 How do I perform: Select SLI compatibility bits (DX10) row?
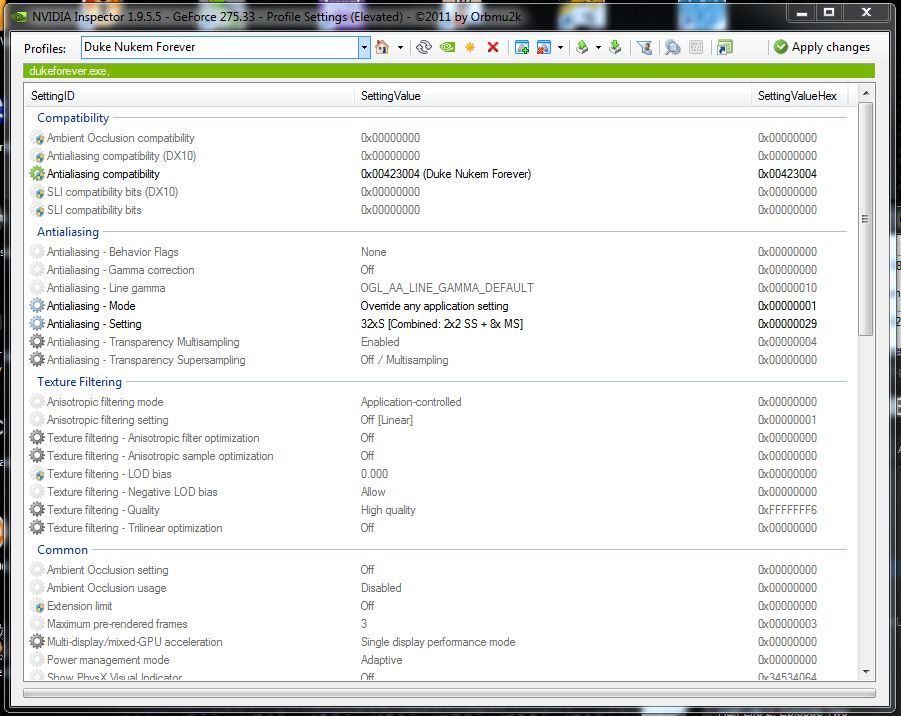tap(437, 192)
